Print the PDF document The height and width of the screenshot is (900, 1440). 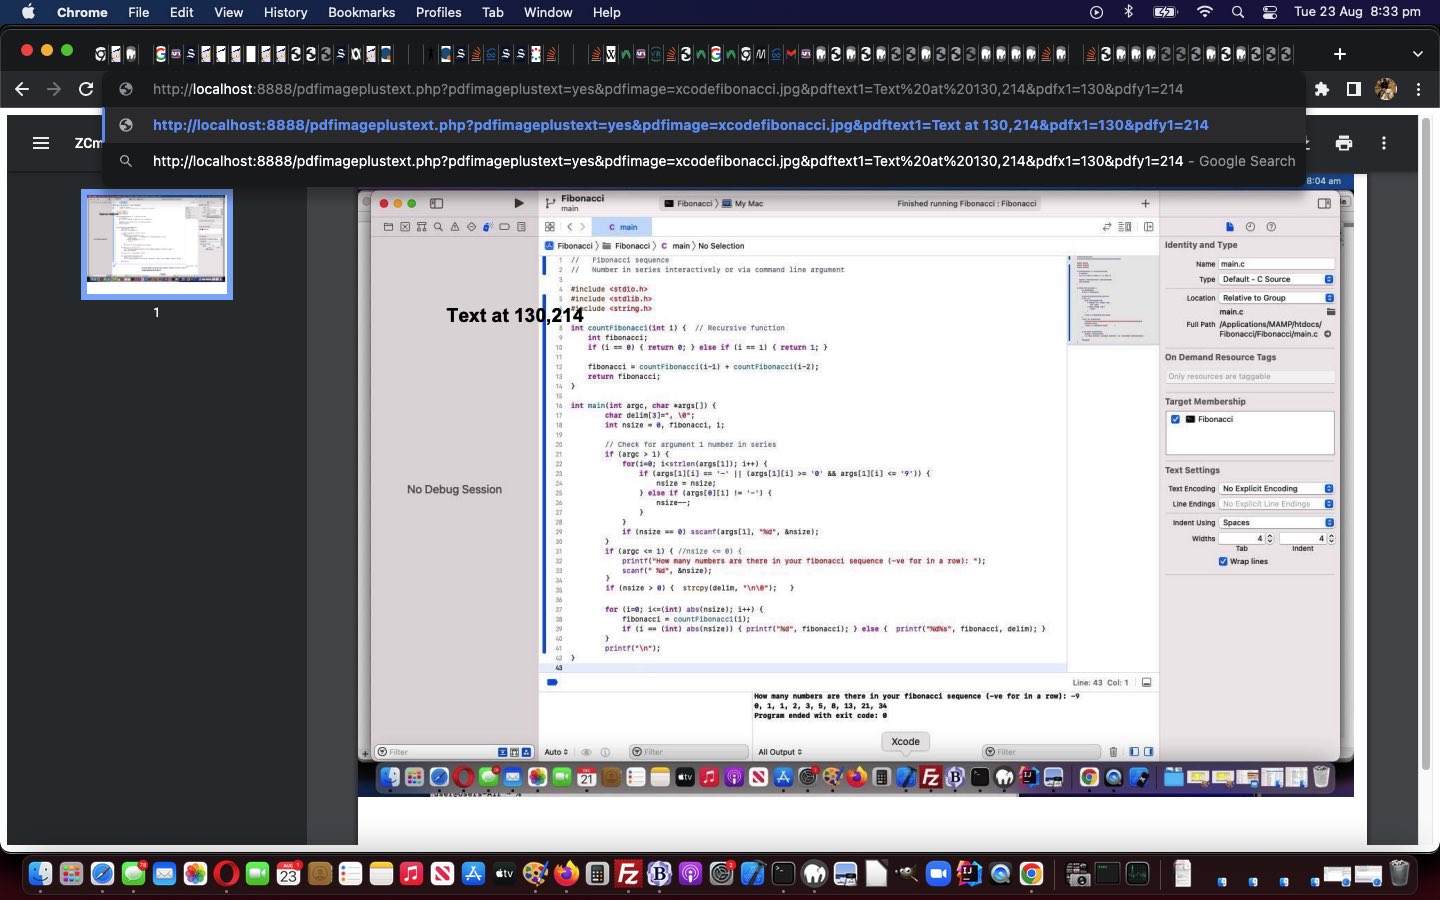point(1344,143)
